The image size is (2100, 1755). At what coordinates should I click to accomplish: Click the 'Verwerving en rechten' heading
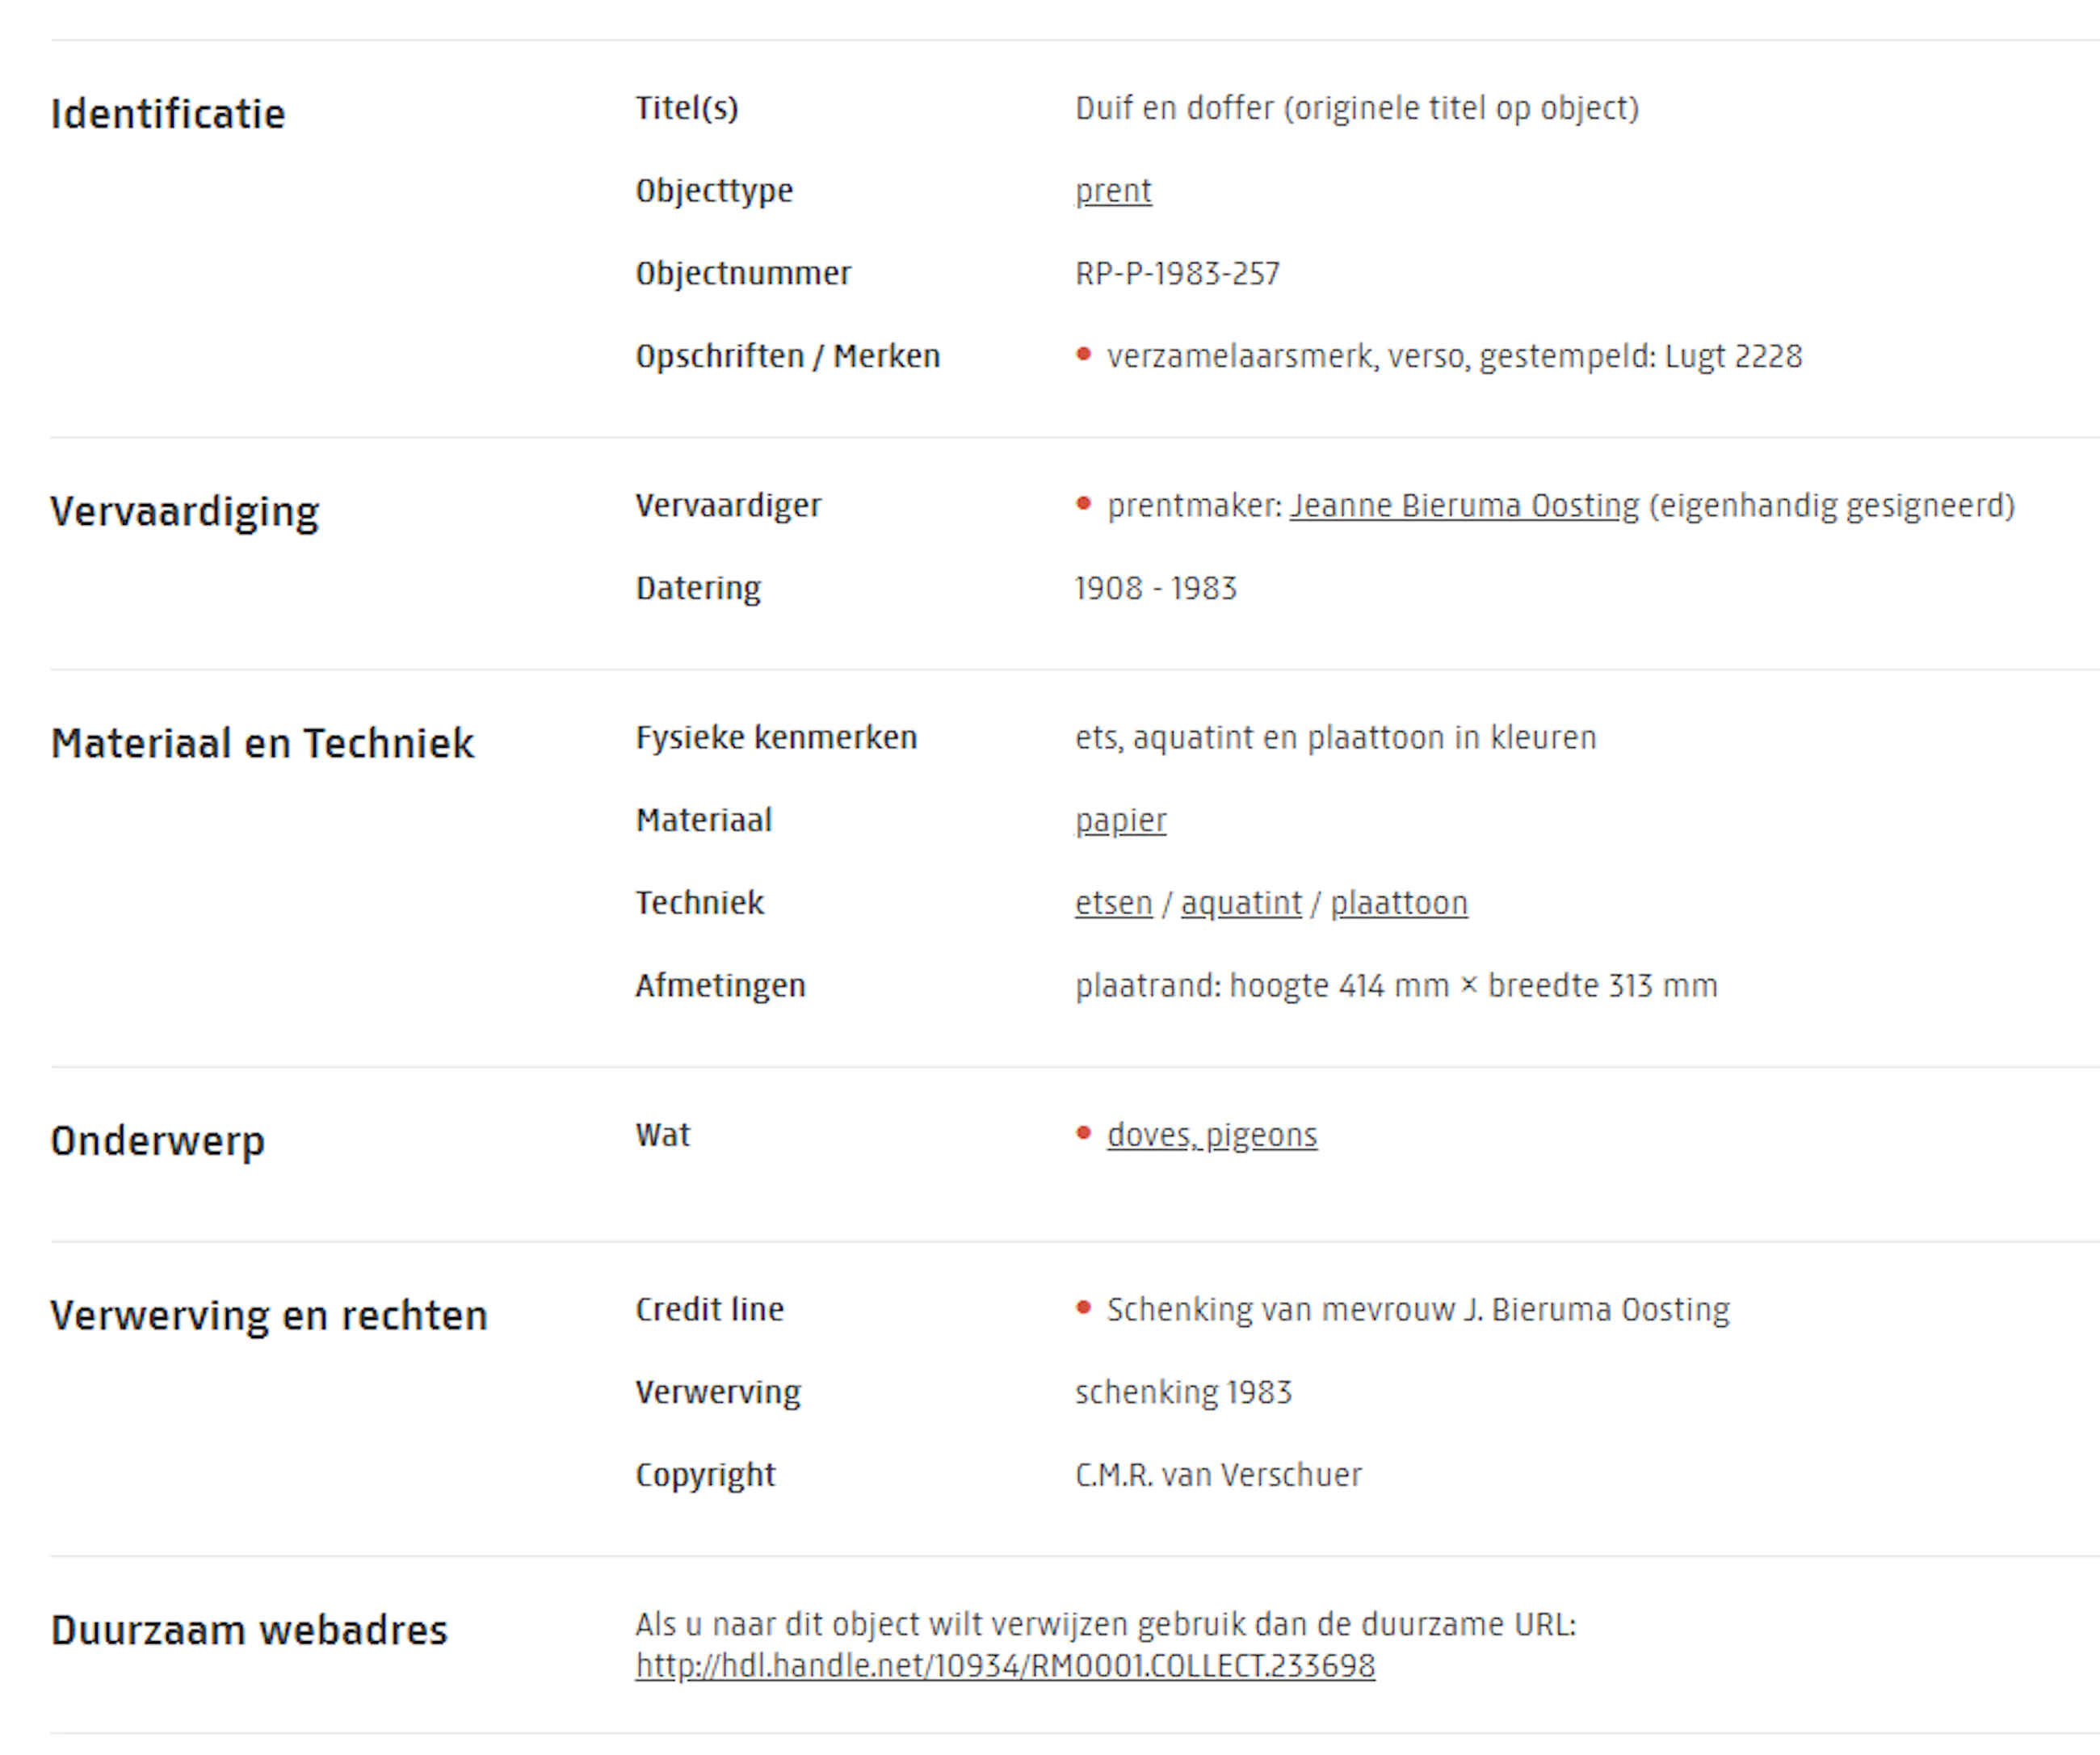pos(269,1315)
